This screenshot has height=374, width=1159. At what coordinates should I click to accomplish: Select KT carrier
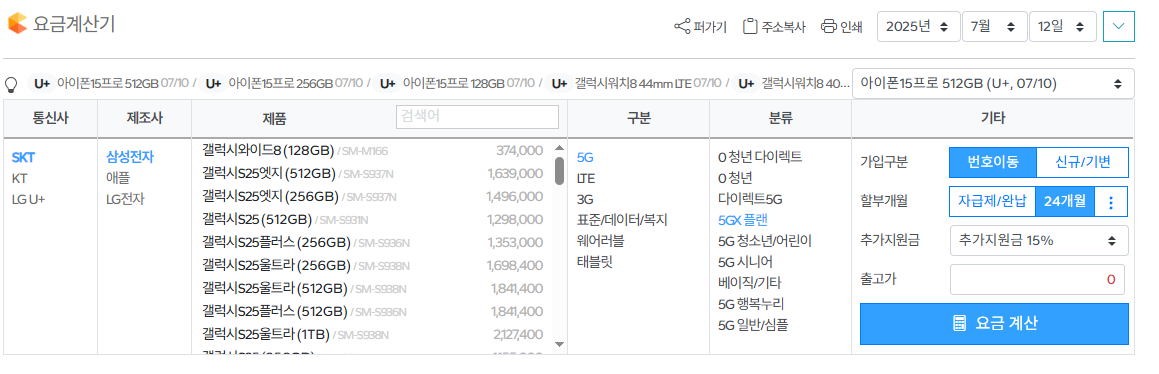click(x=19, y=178)
